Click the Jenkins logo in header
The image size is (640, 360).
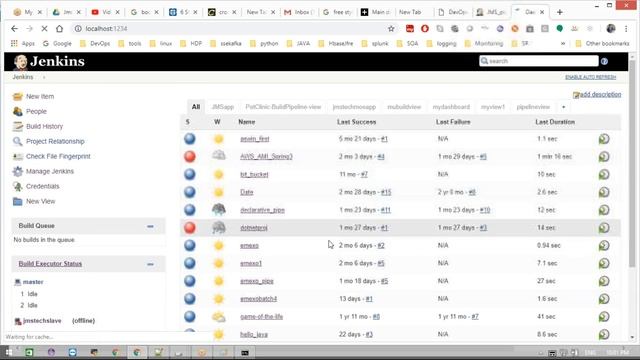coord(49,62)
